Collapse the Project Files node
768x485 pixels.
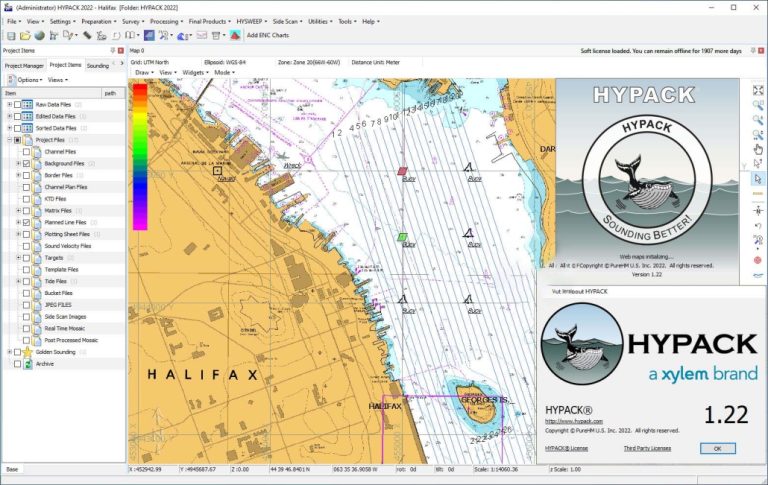(x=9, y=140)
